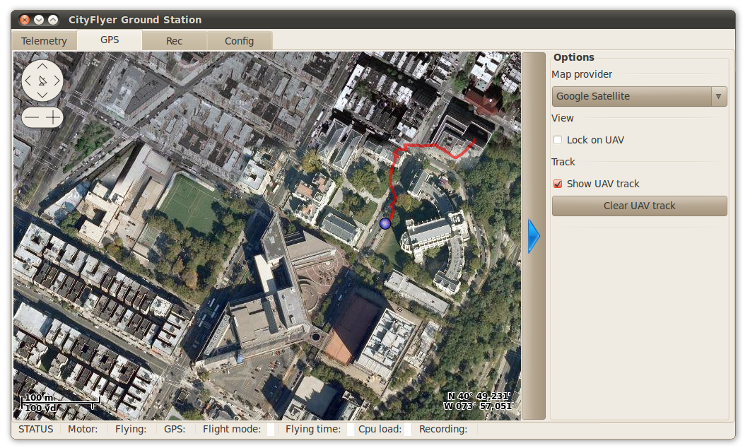Image resolution: width=750 pixels, height=448 pixels.
Task: Switch to the Telemetry tab
Action: 44,41
